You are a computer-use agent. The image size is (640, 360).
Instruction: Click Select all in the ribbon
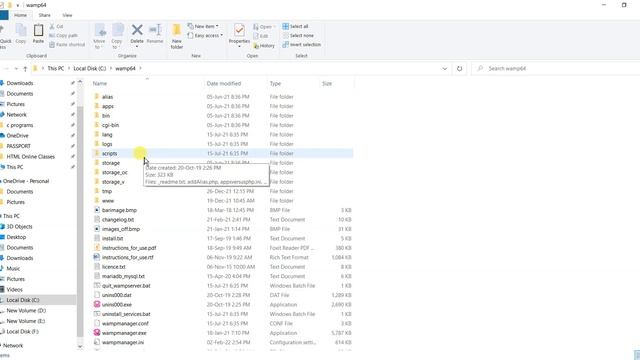[x=296, y=26]
